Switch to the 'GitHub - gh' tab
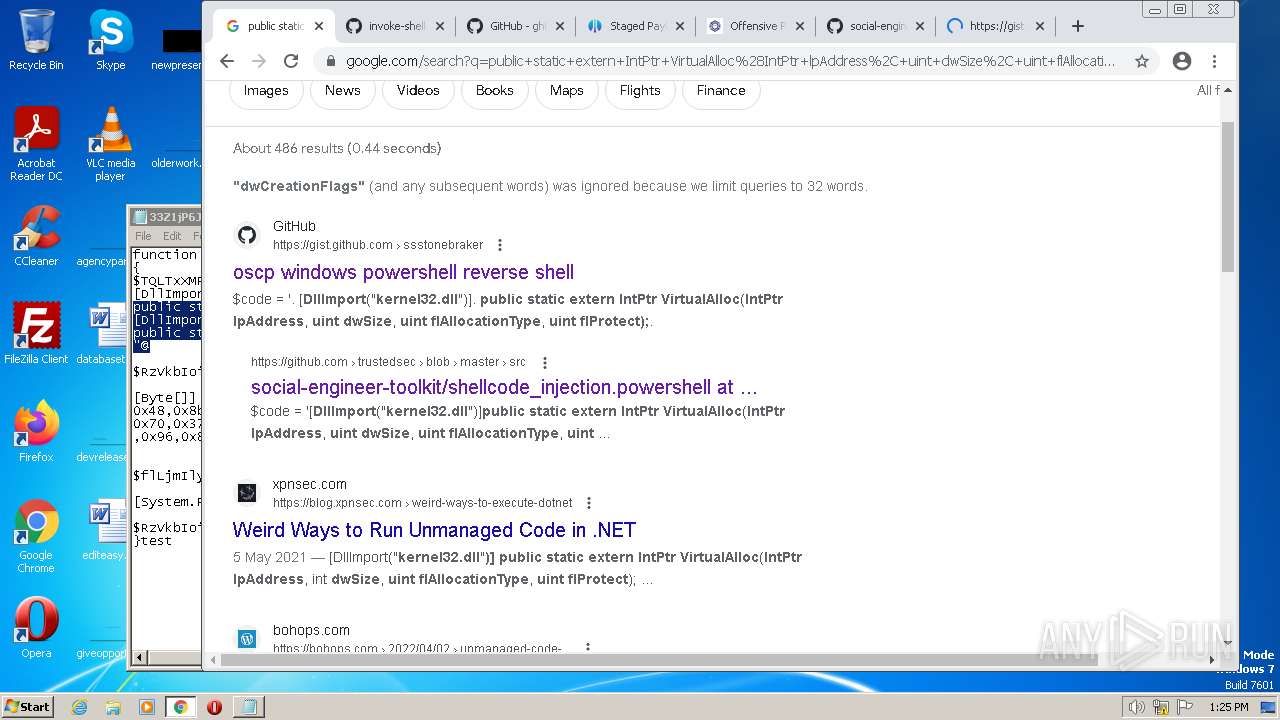The image size is (1280, 720). [515, 26]
